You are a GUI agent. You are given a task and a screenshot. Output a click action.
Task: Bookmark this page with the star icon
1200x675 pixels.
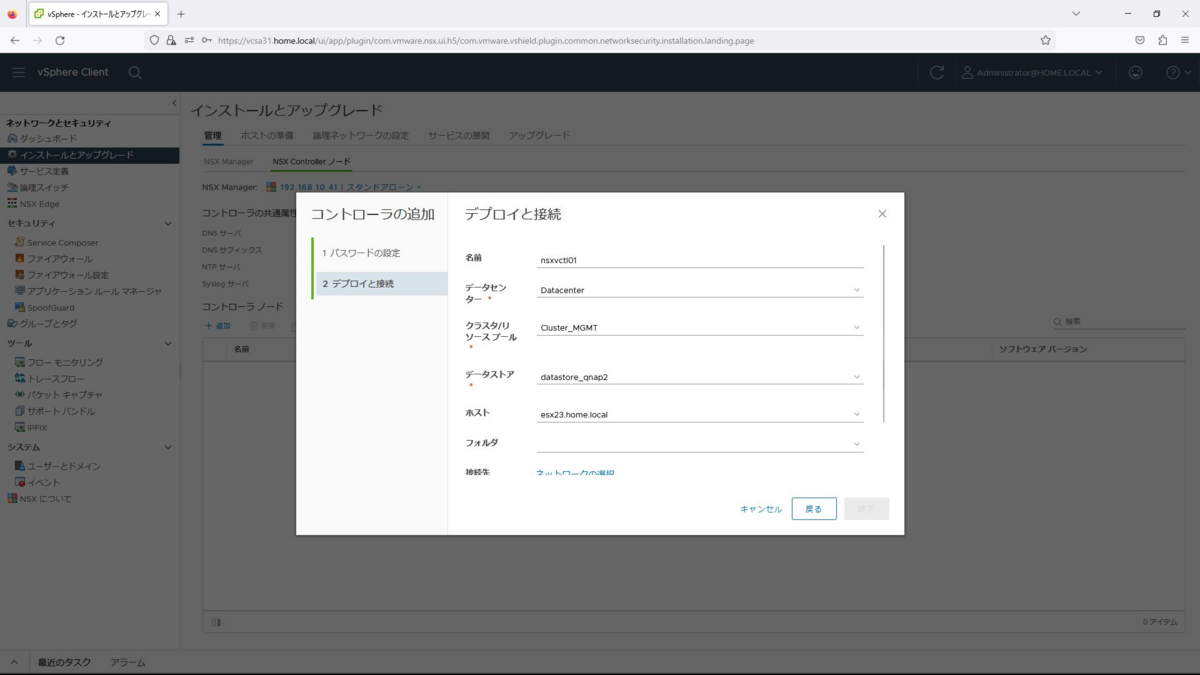[1045, 40]
